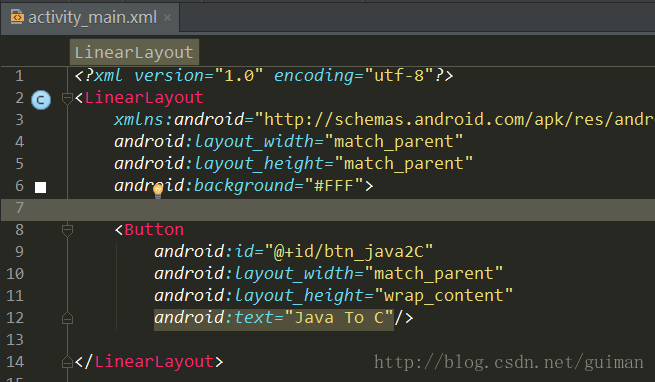This screenshot has height=382, width=655.
Task: Click the encoding="utf-8" attribute
Action: (354, 76)
